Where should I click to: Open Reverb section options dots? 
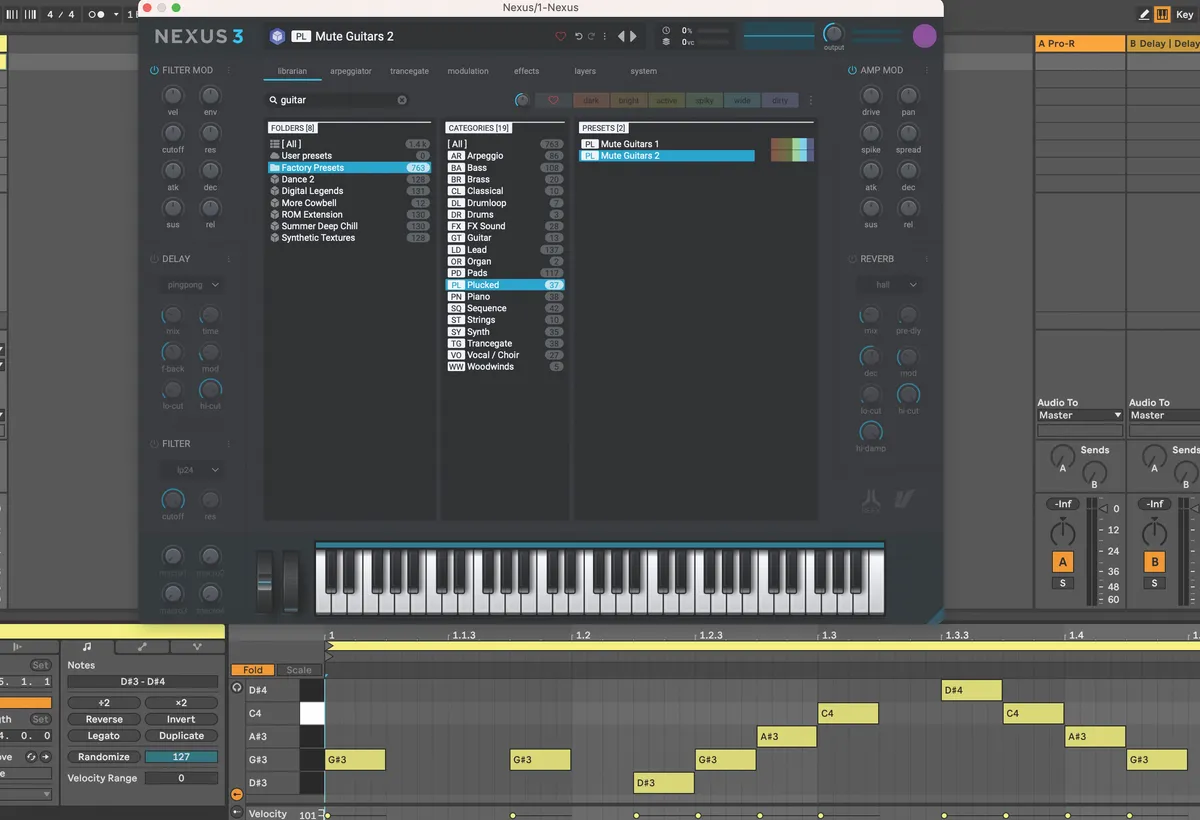click(x=928, y=259)
